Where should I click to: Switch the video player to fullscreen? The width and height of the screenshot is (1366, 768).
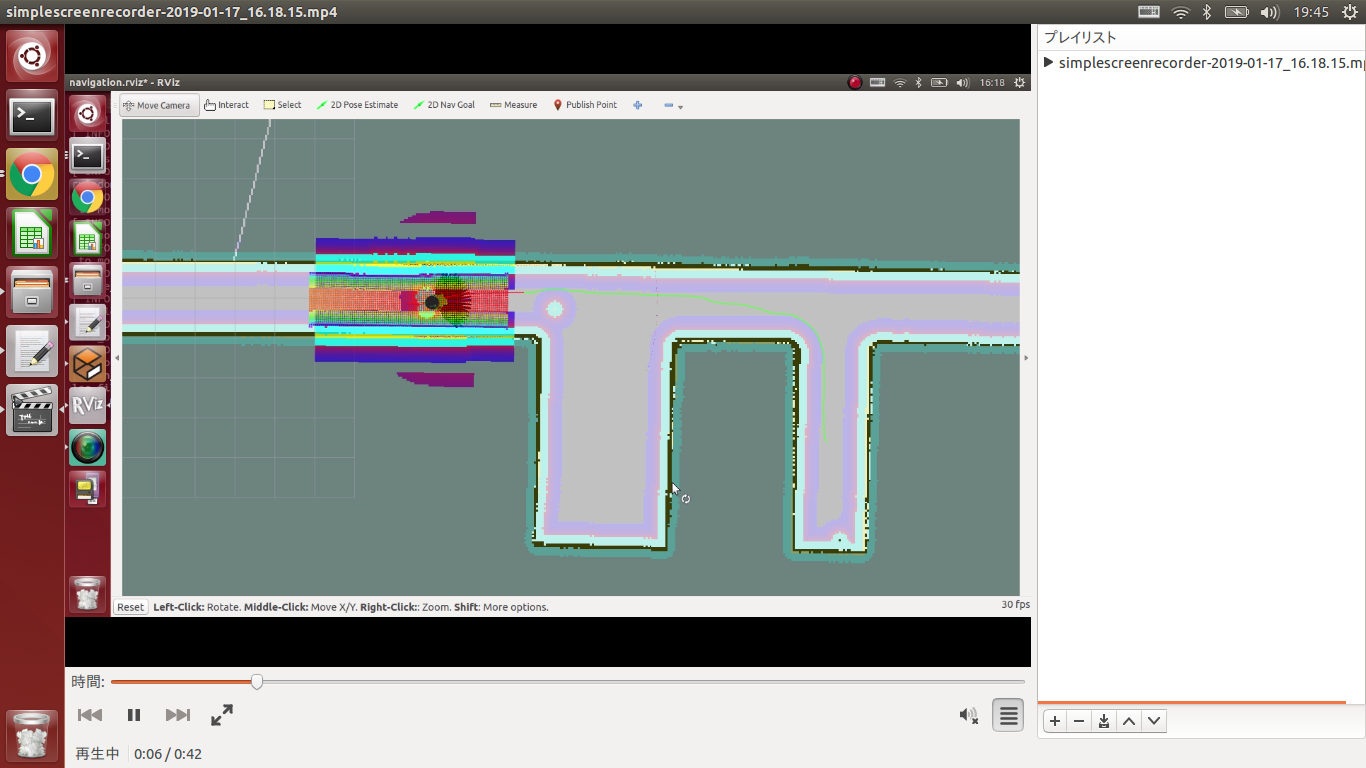[x=222, y=715]
